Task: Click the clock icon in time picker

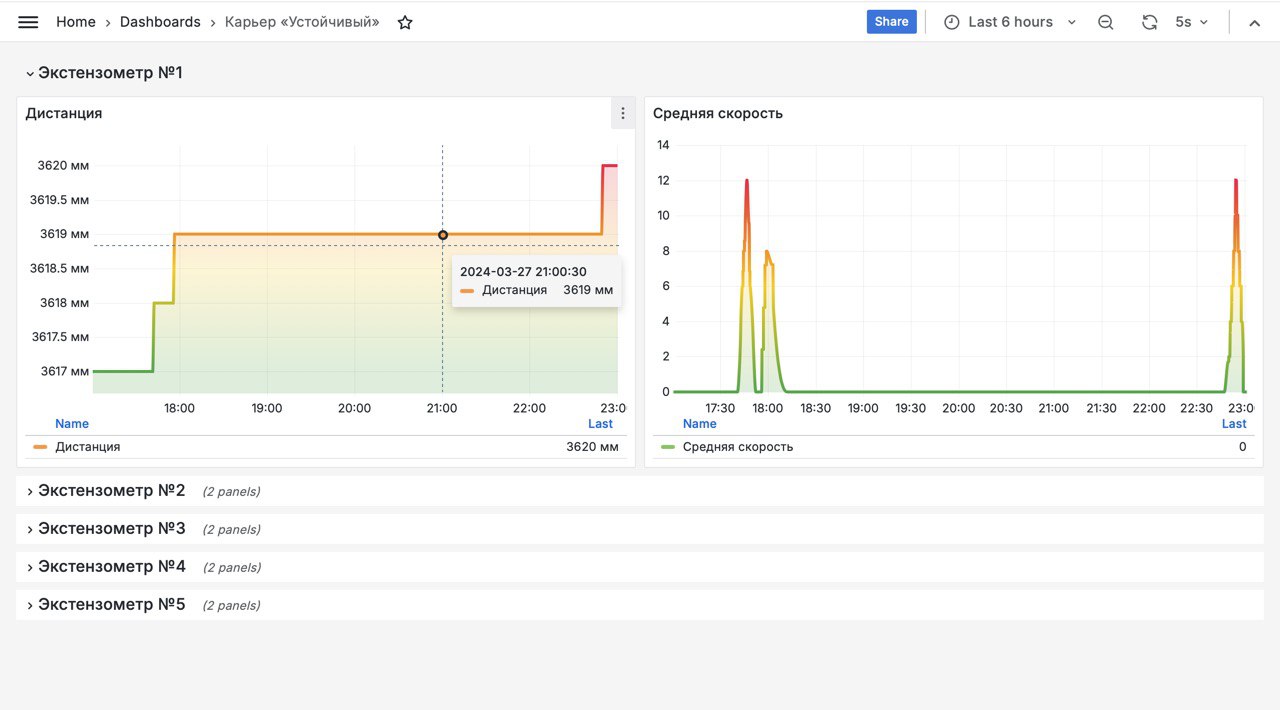Action: point(951,22)
